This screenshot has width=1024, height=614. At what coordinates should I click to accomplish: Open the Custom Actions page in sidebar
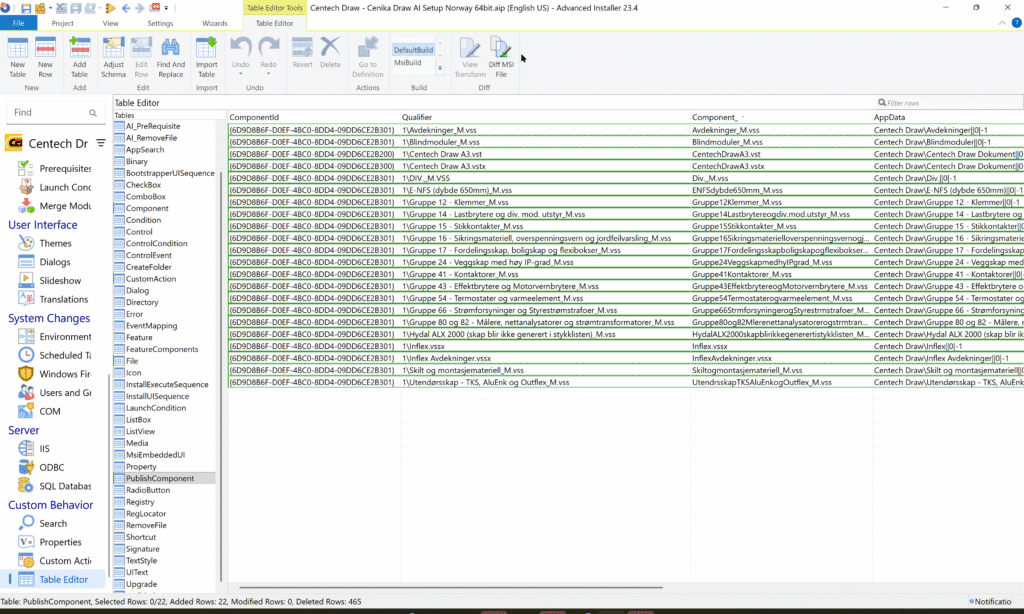point(65,561)
